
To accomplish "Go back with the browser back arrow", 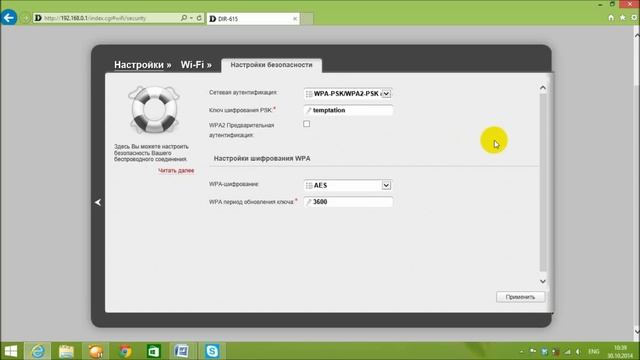I will pyautogui.click(x=9, y=18).
